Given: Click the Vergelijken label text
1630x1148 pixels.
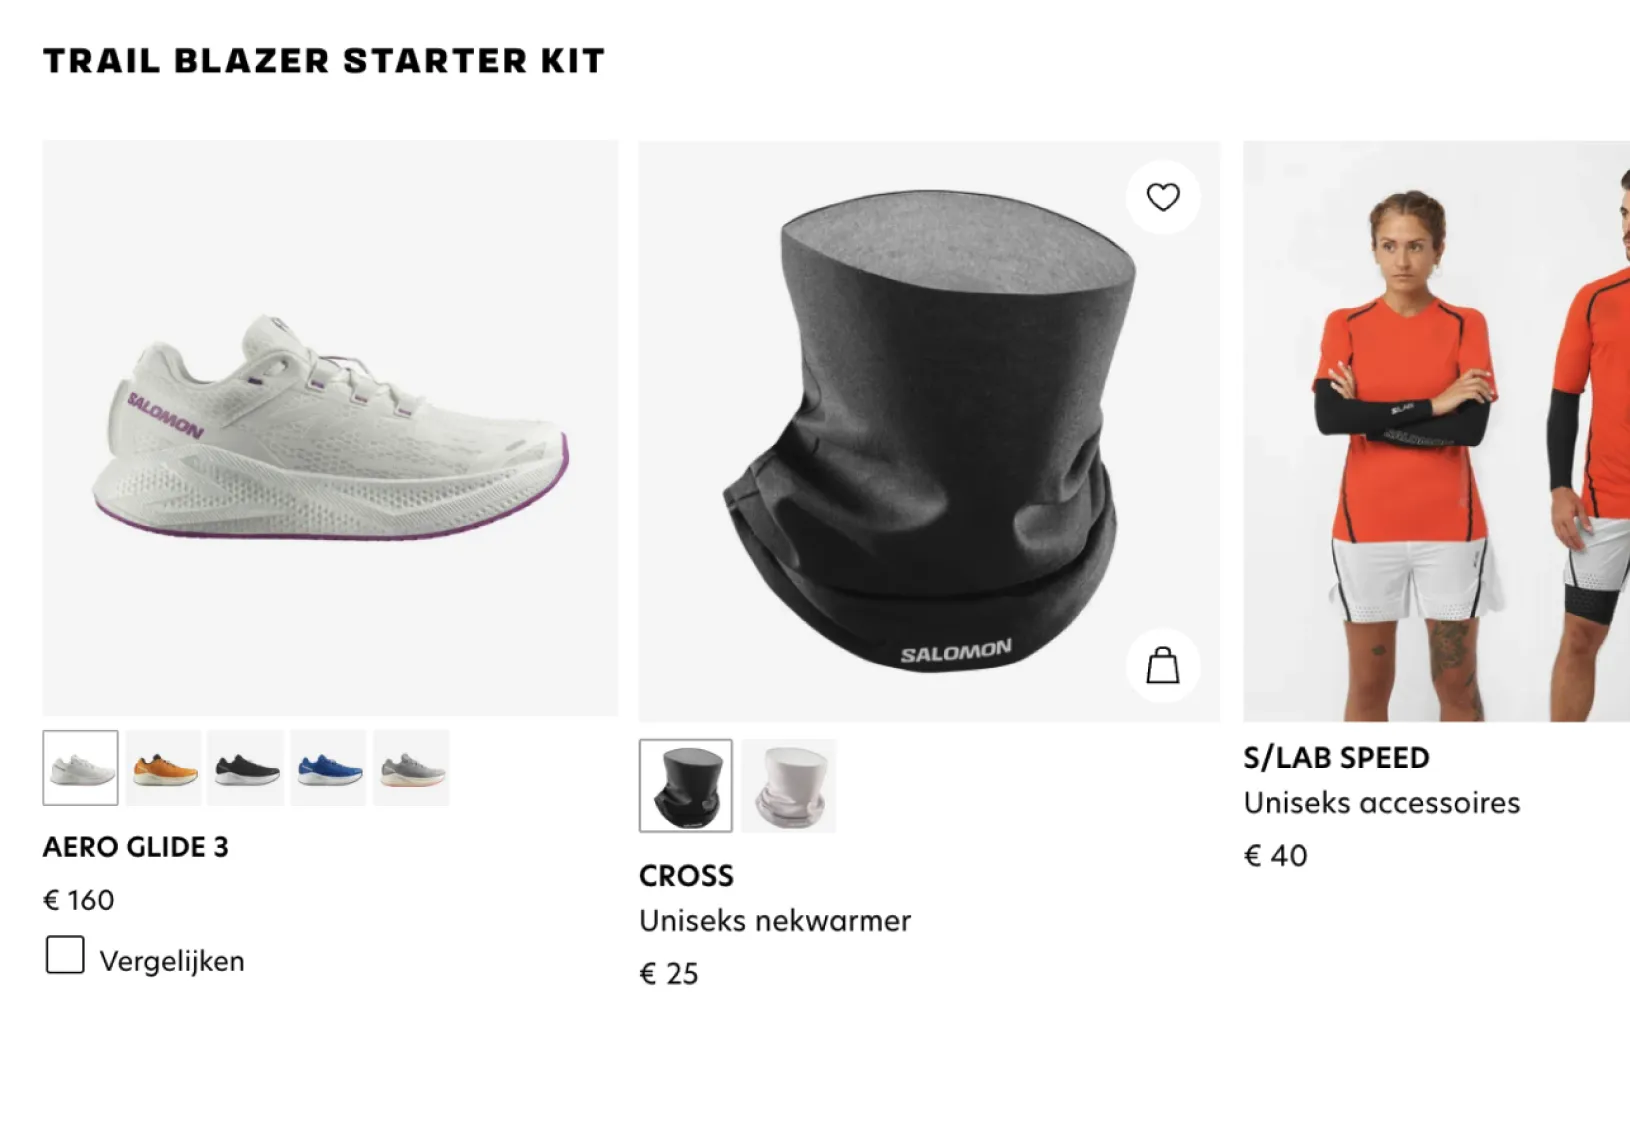Looking at the screenshot, I should point(172,961).
